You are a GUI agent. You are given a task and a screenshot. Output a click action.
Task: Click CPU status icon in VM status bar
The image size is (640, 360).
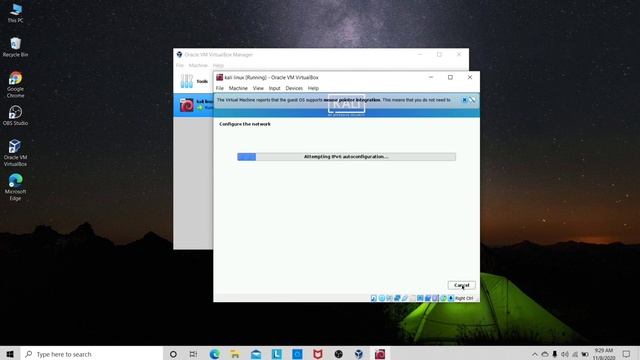tap(435, 298)
